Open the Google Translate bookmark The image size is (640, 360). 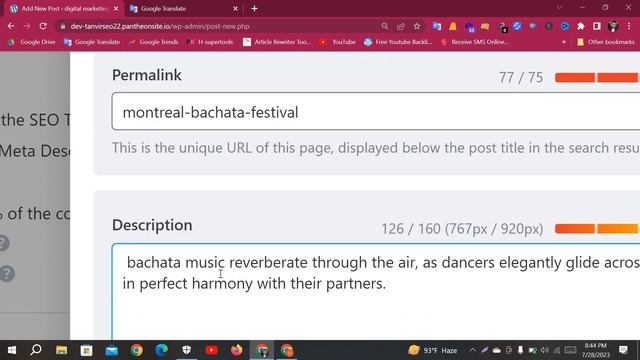pos(92,42)
